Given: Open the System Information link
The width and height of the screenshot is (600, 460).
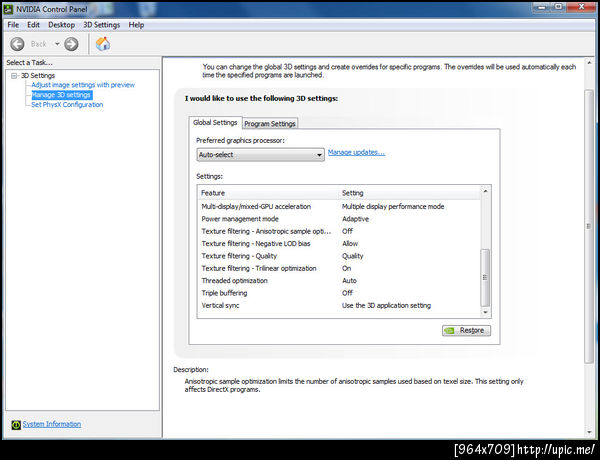Looking at the screenshot, I should tap(52, 424).
